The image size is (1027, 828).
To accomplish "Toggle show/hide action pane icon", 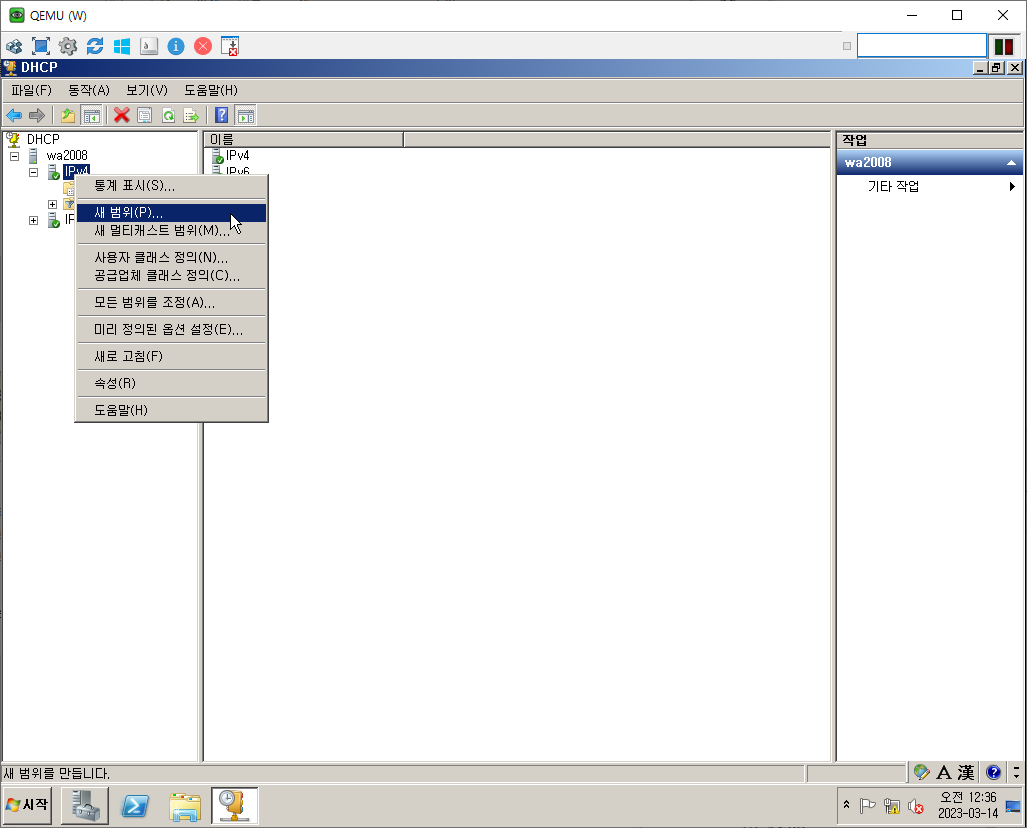I will (x=246, y=116).
